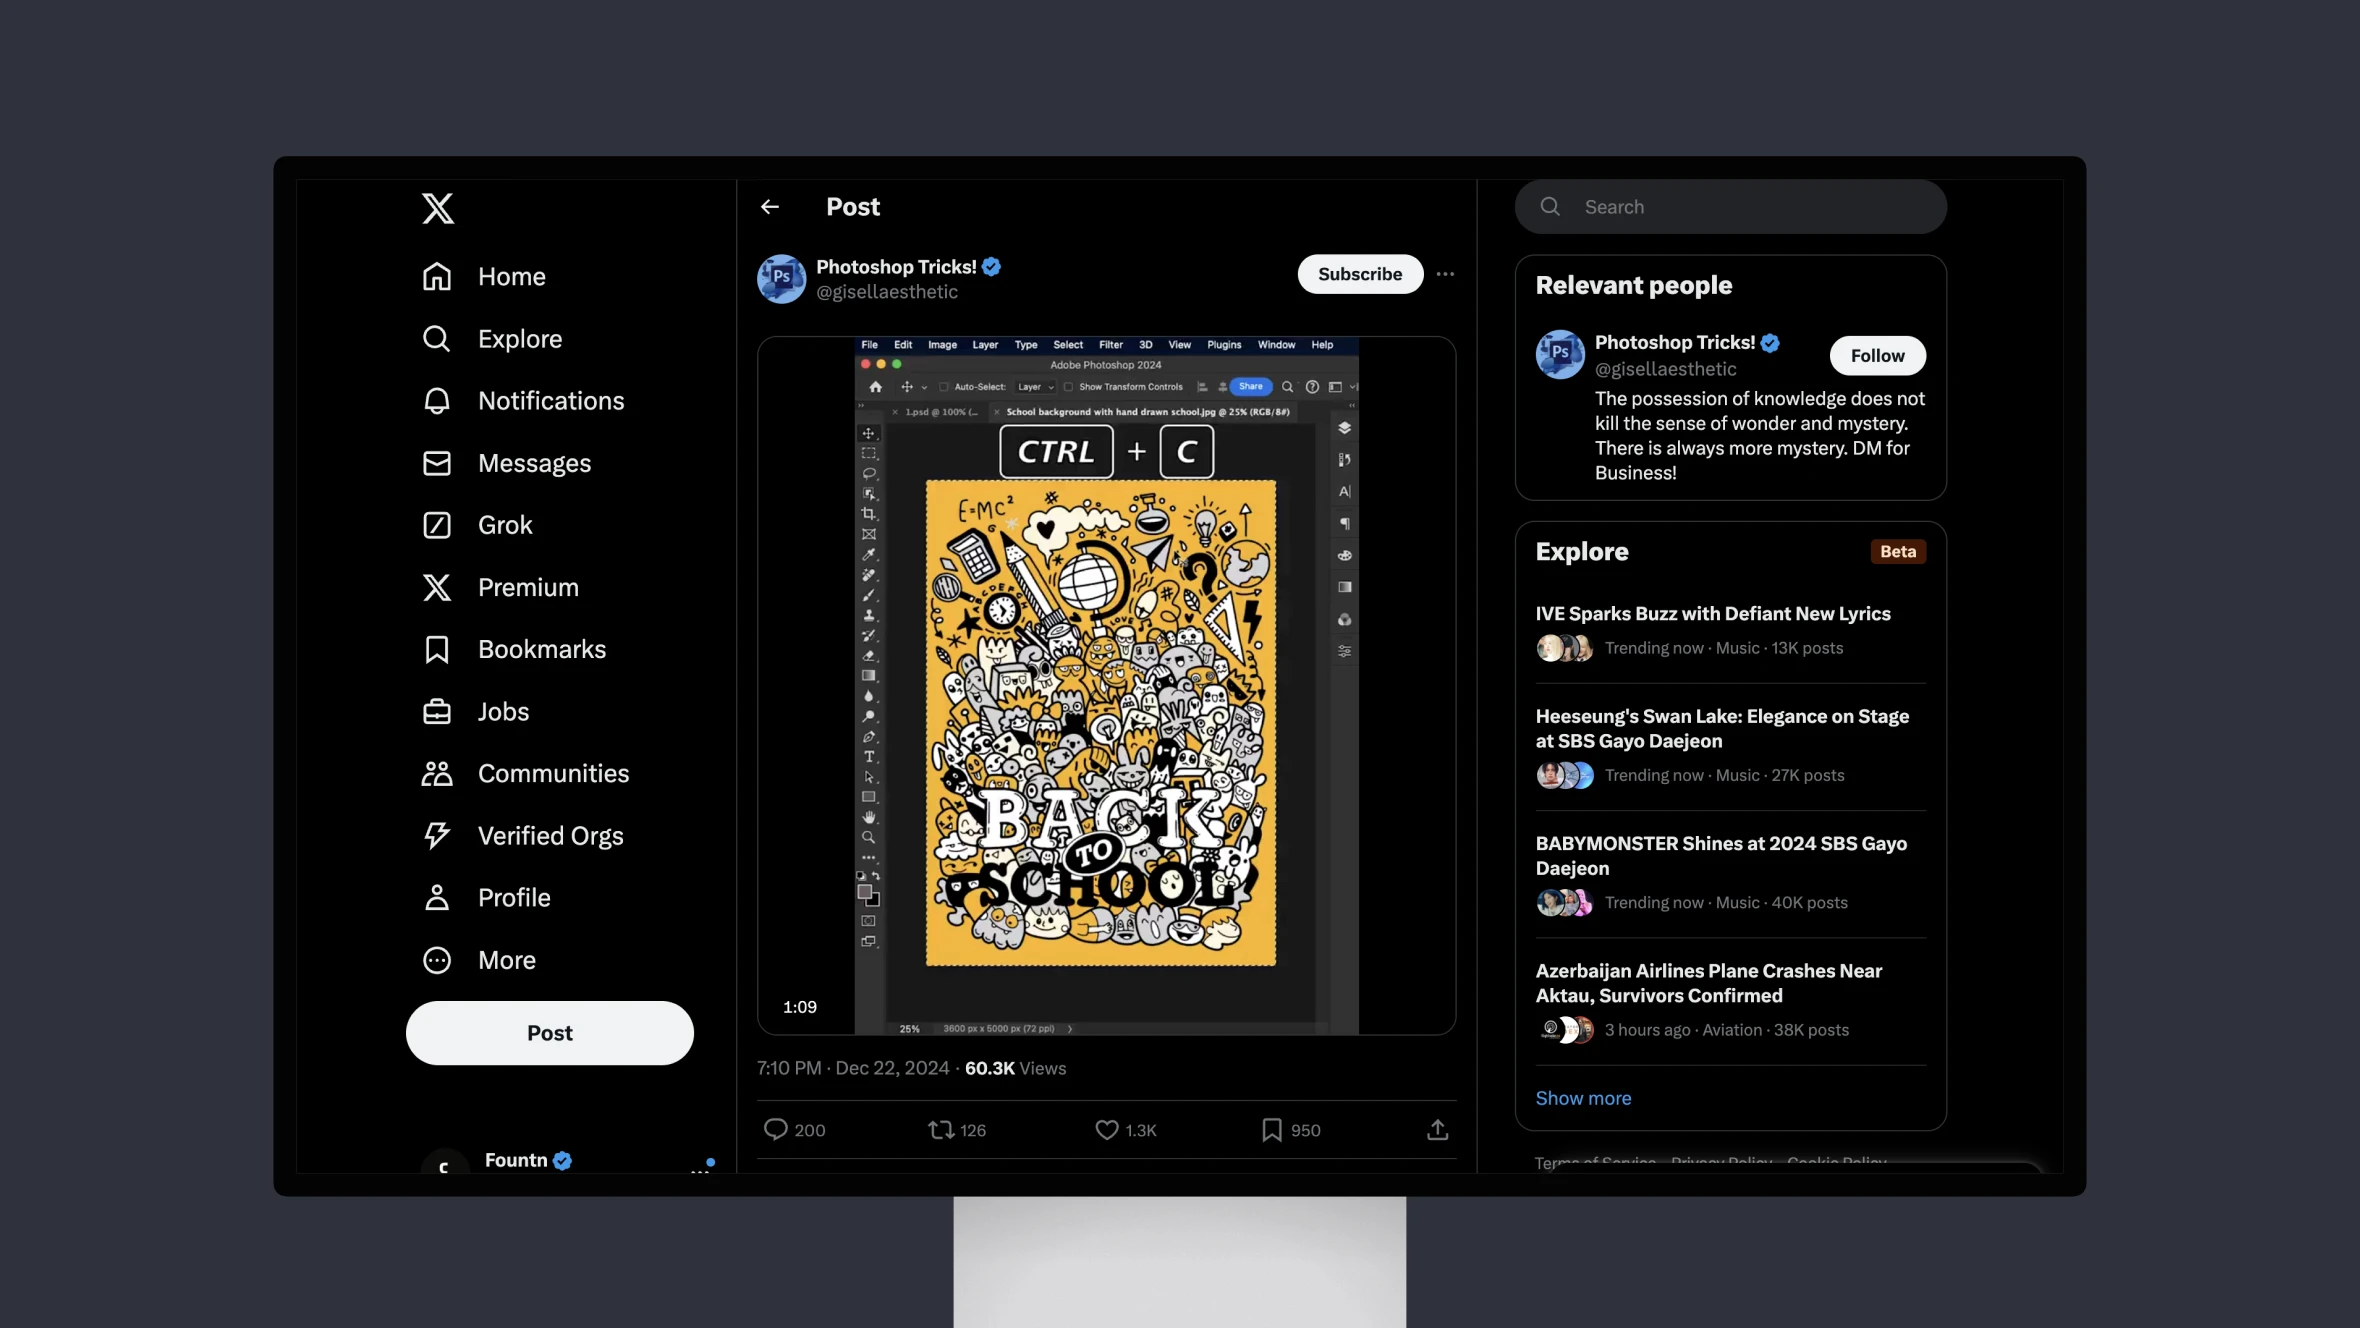Click IVE Sparks Buzz trending topic
The width and height of the screenshot is (2360, 1328).
(1713, 613)
